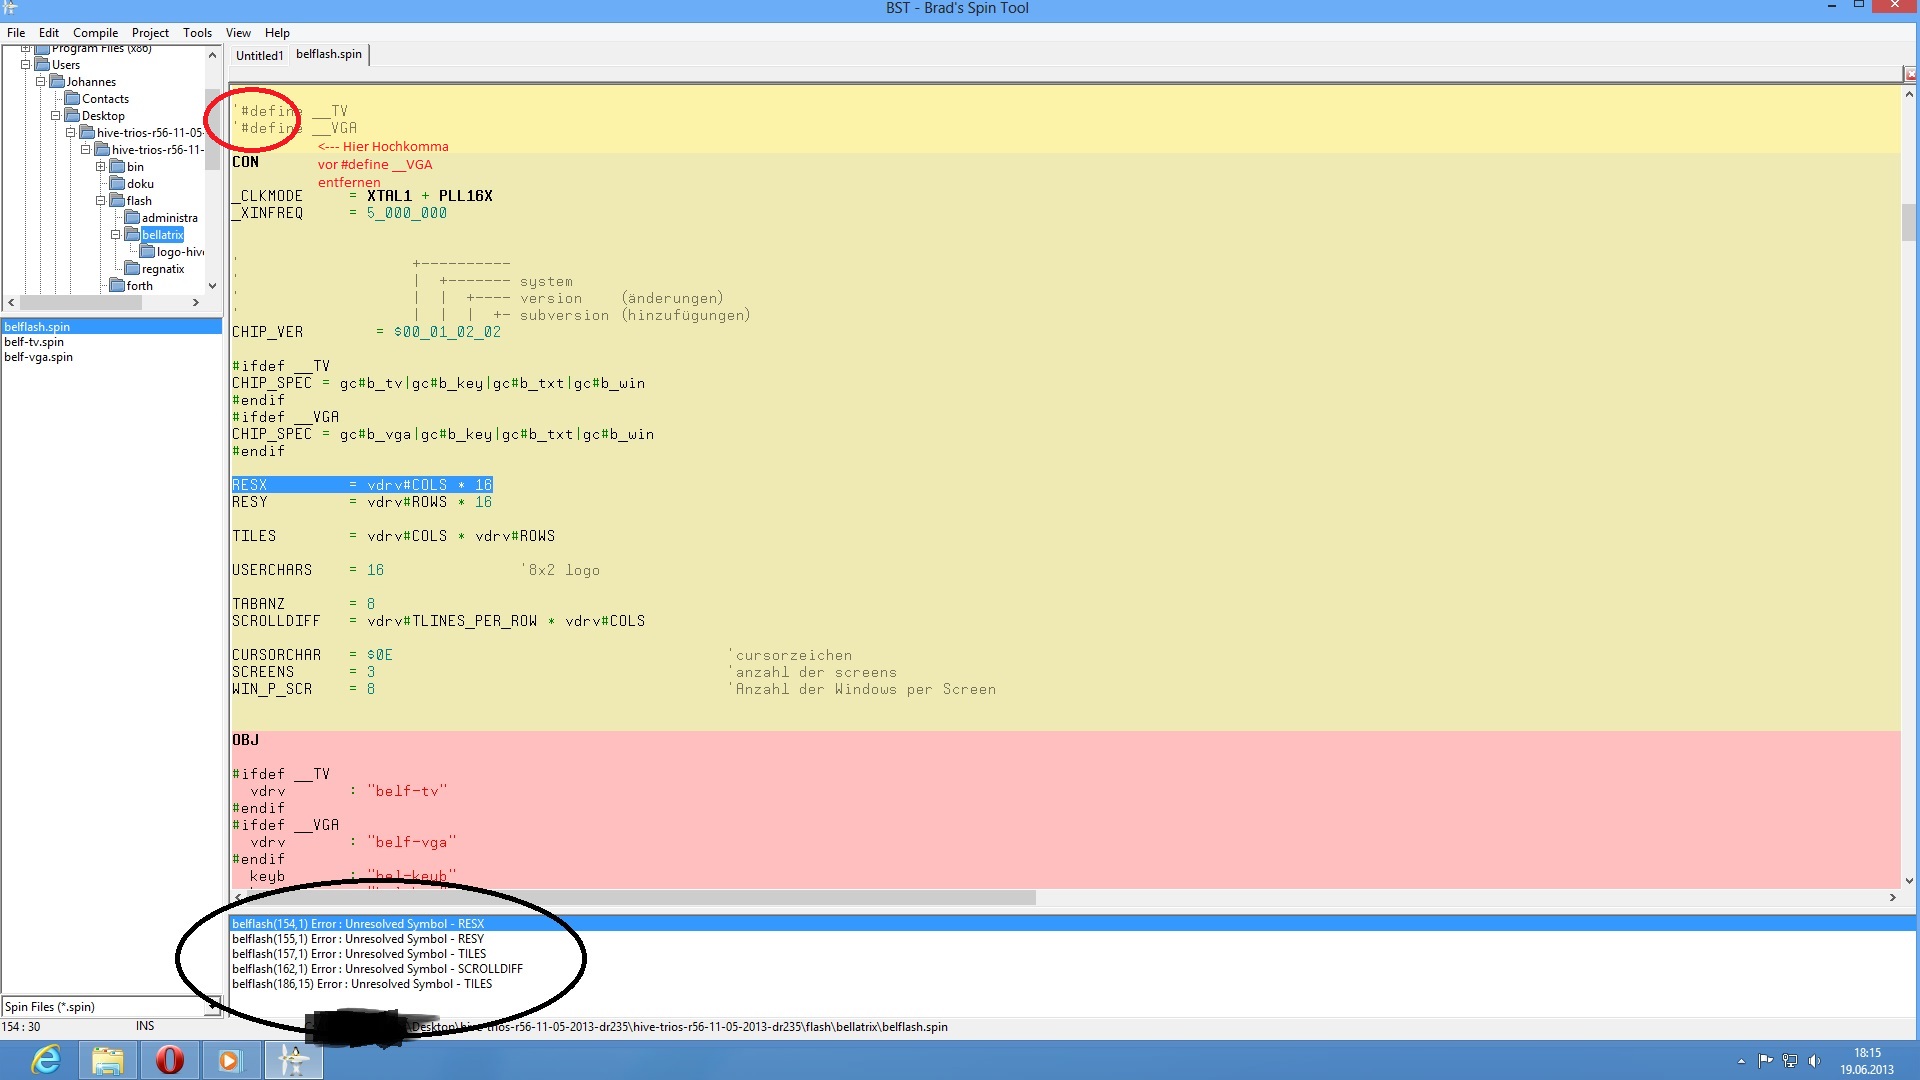This screenshot has width=1920, height=1080.
Task: Select the Unresolved Symbol SCROLLDIFF error line
Action: pyautogui.click(x=377, y=969)
